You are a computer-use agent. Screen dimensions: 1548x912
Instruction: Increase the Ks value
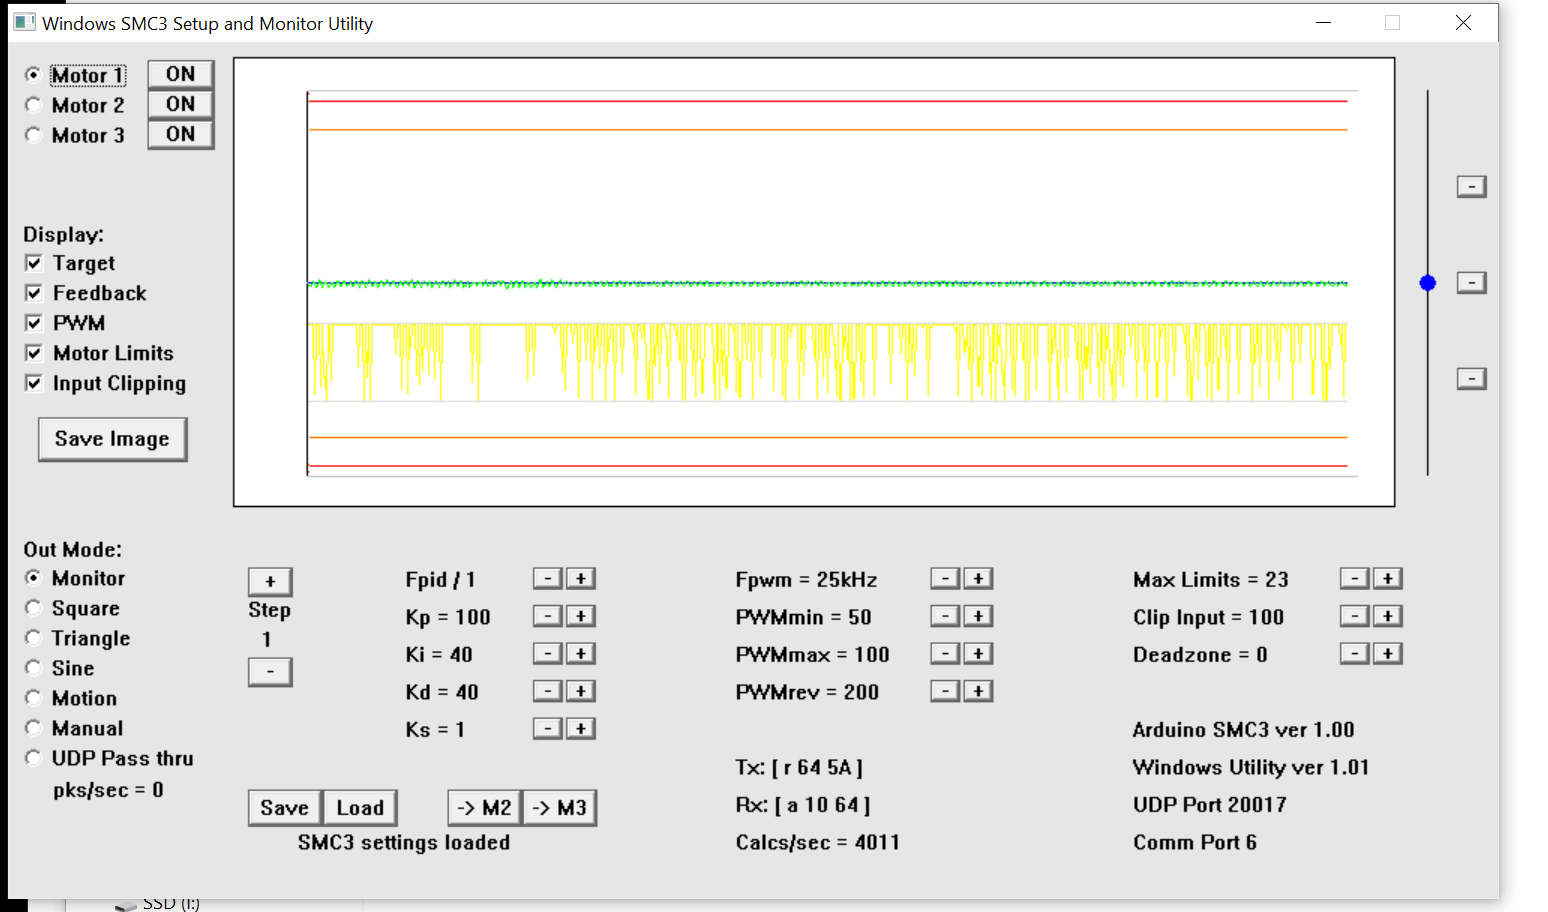click(x=581, y=729)
